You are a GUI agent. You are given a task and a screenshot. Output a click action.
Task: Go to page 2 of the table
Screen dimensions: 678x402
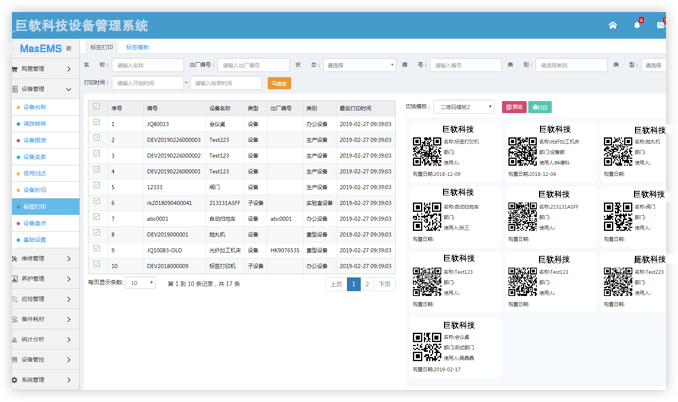click(x=367, y=284)
